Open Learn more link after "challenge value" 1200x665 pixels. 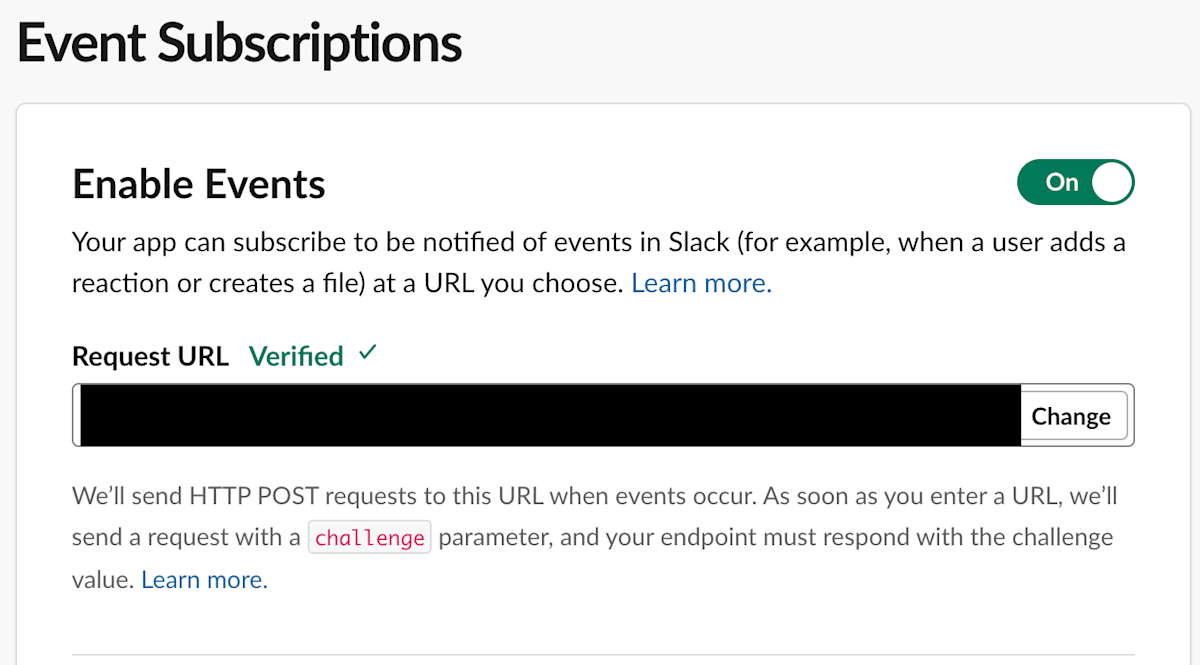(204, 579)
